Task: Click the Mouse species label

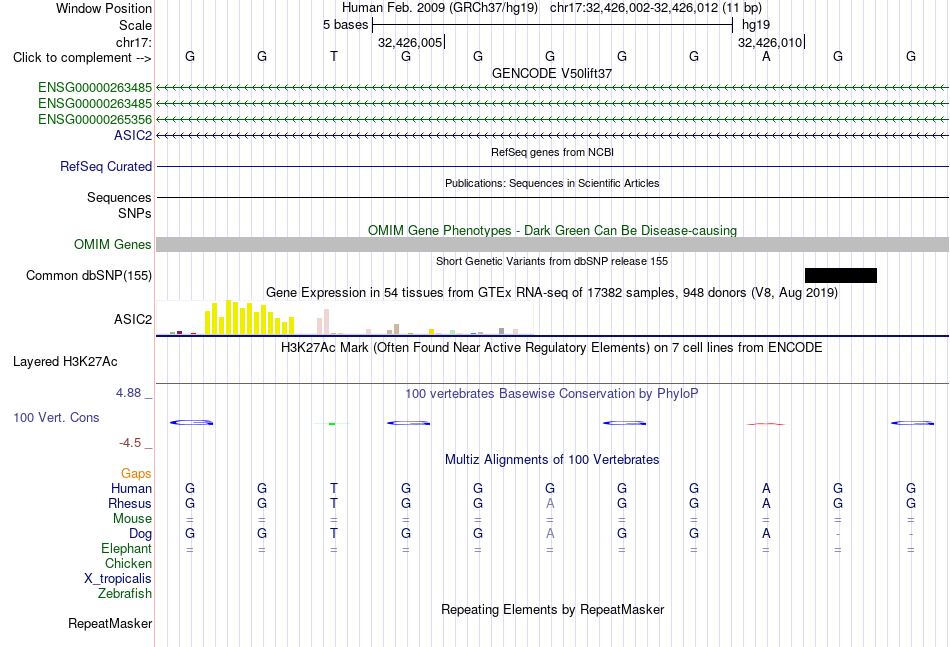Action: 132,519
